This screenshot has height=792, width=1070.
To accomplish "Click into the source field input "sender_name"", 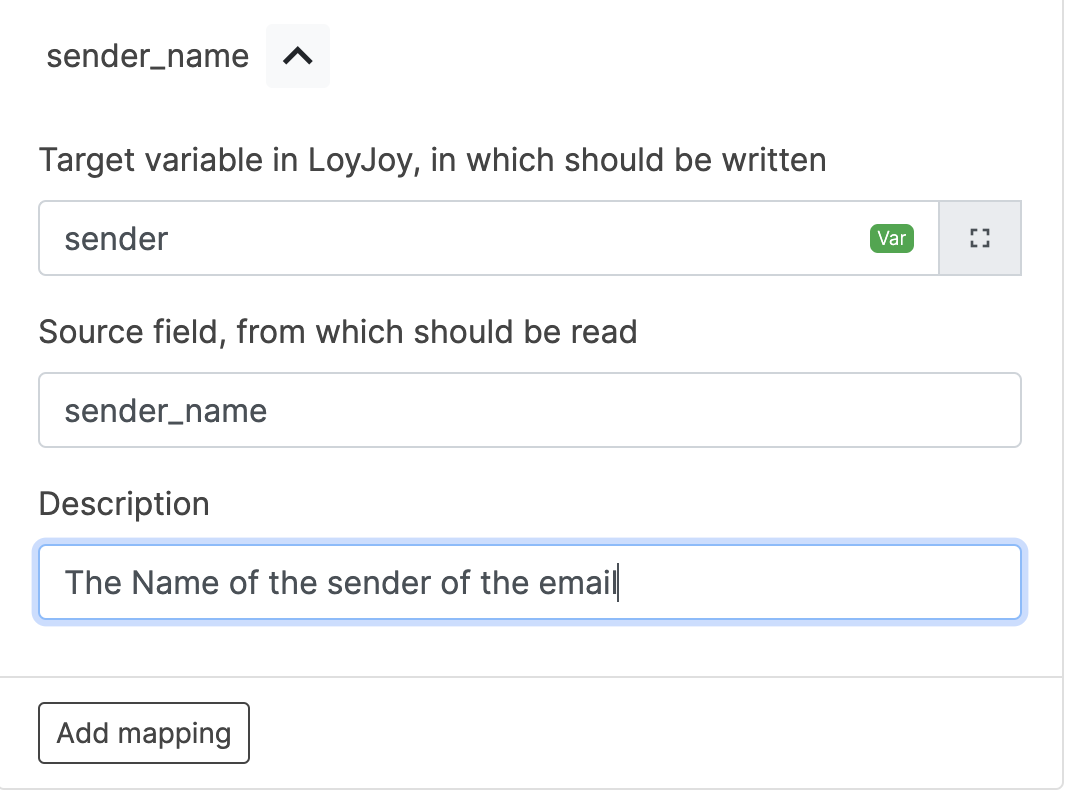I will [x=529, y=410].
